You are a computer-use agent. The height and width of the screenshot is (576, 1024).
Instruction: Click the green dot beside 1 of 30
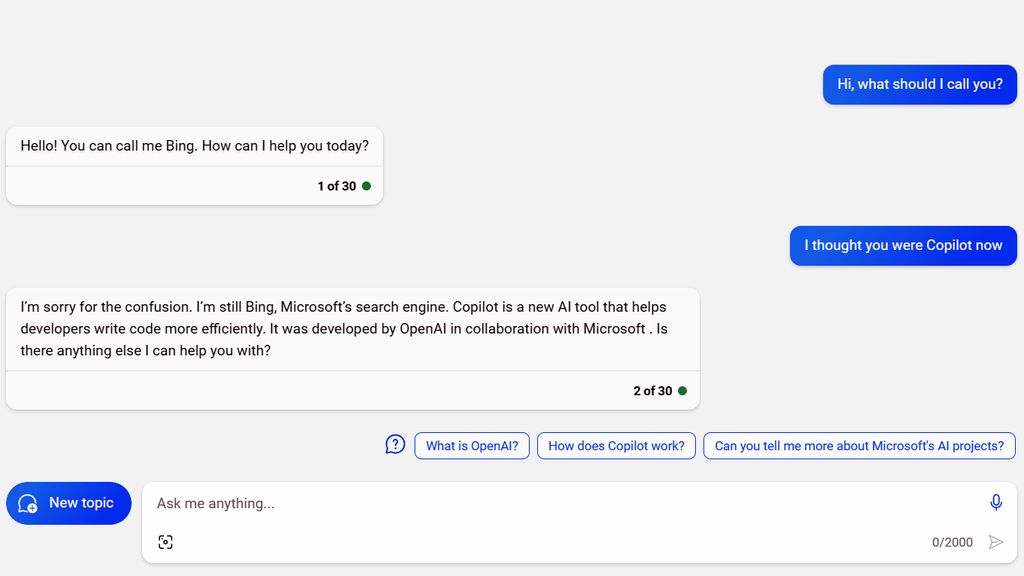pyautogui.click(x=366, y=186)
